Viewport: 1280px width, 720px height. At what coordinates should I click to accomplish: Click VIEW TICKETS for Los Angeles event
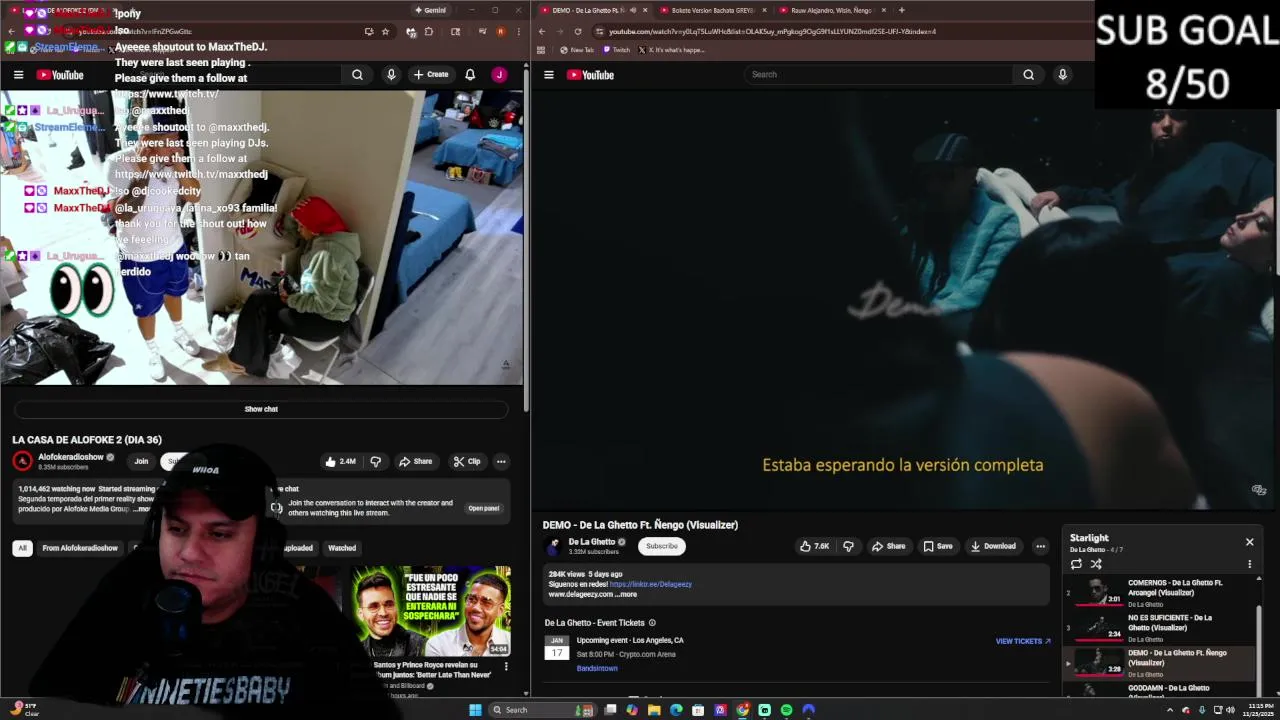(1023, 641)
